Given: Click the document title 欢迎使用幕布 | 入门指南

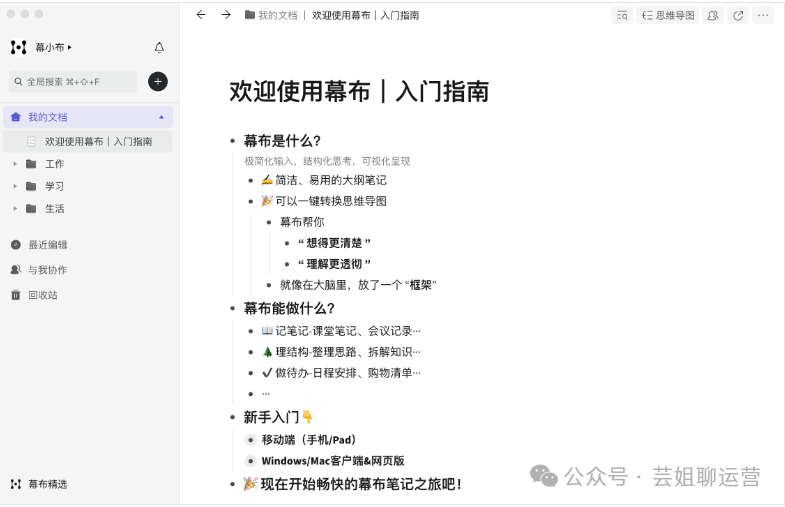Looking at the screenshot, I should [359, 92].
